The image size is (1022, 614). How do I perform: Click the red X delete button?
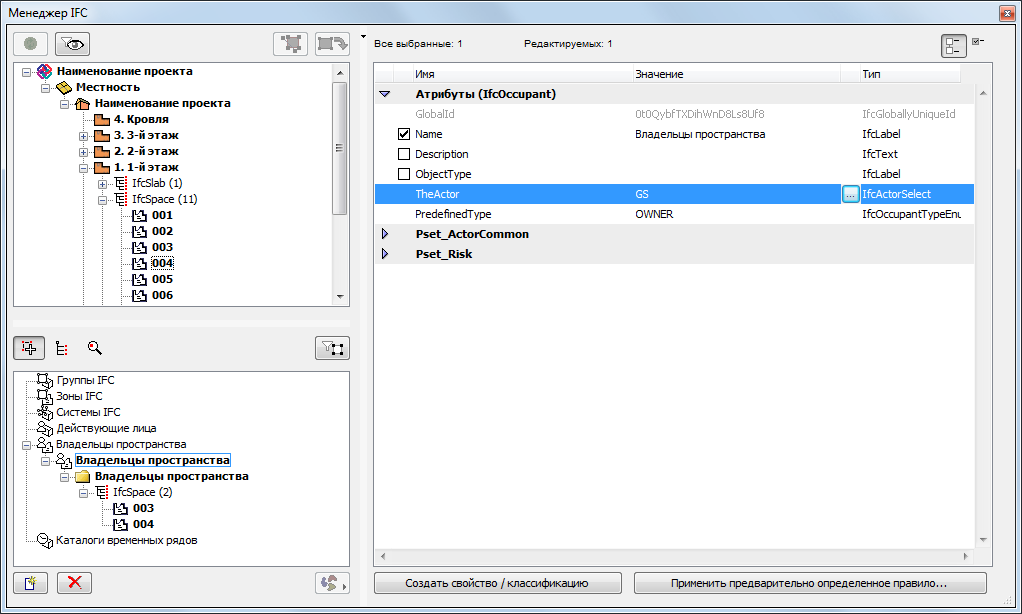coord(74,583)
